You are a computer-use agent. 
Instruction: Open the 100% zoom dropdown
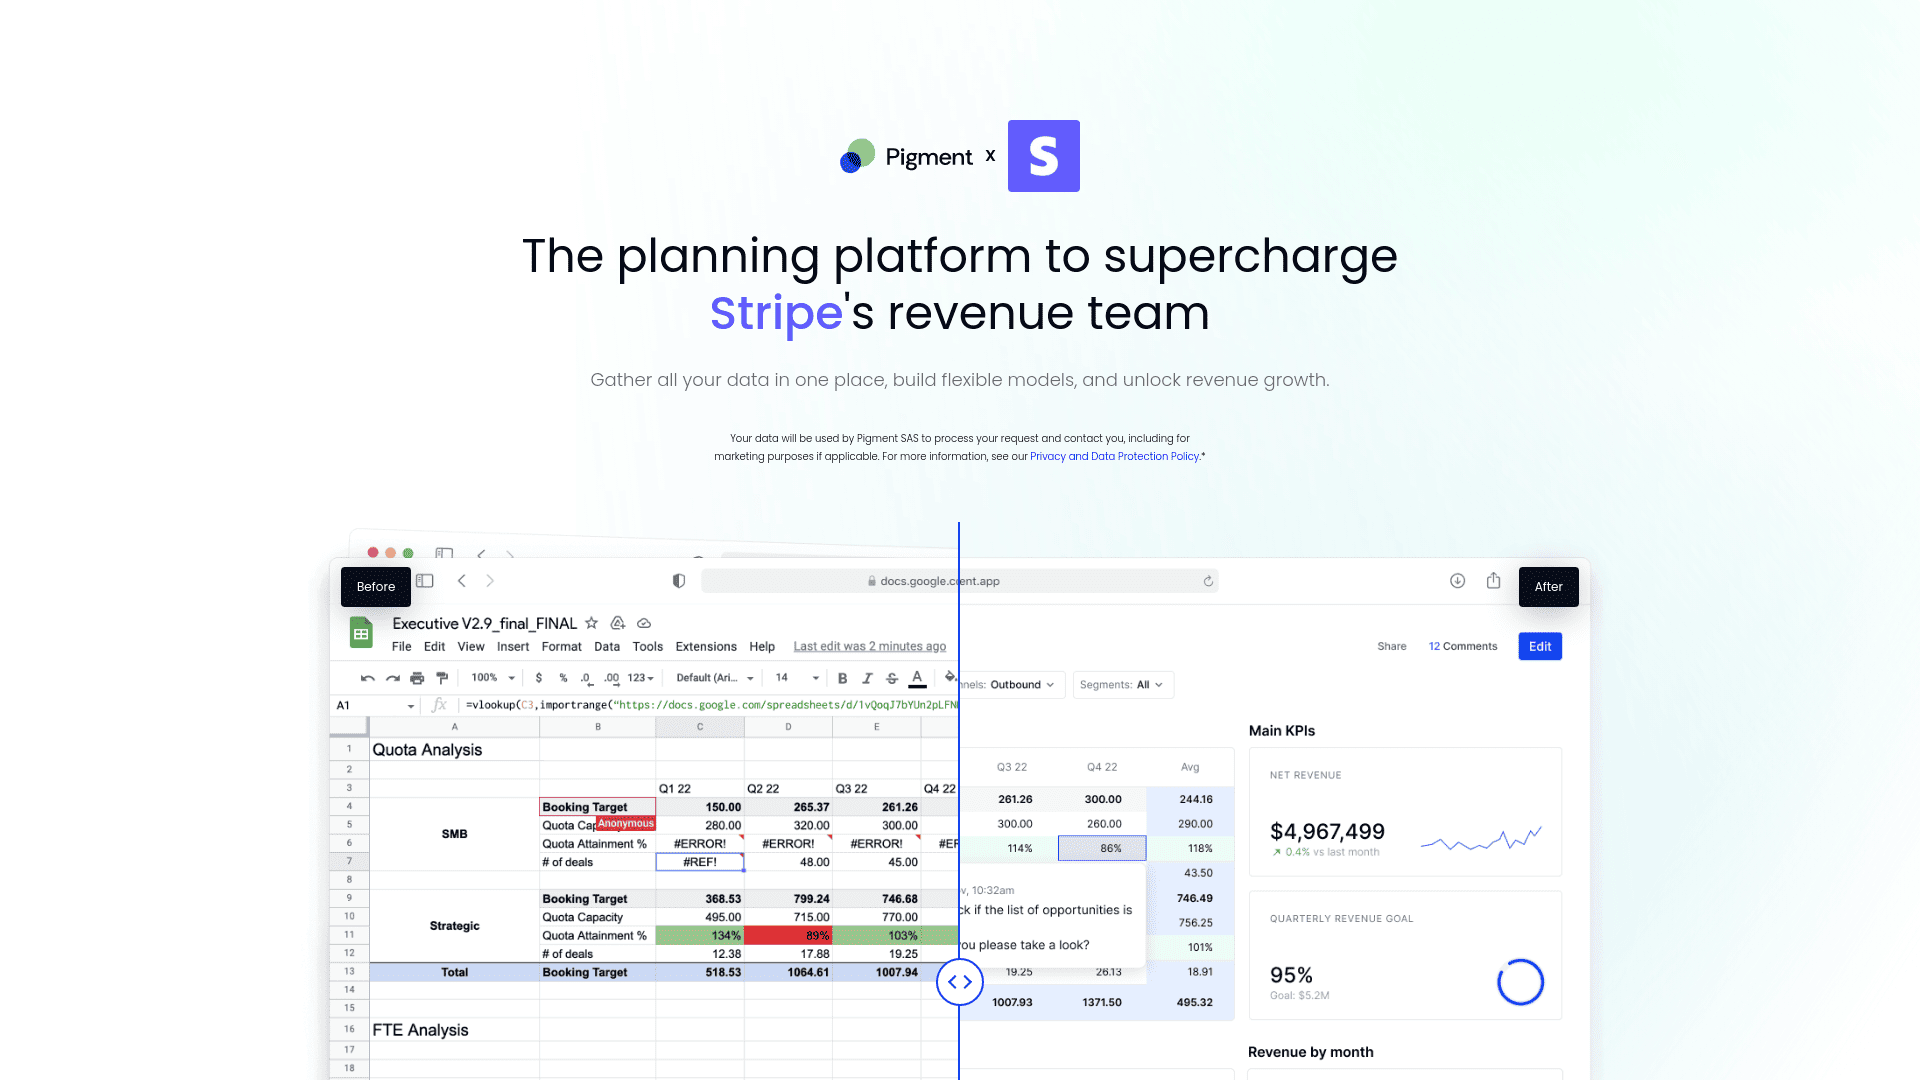click(x=493, y=678)
